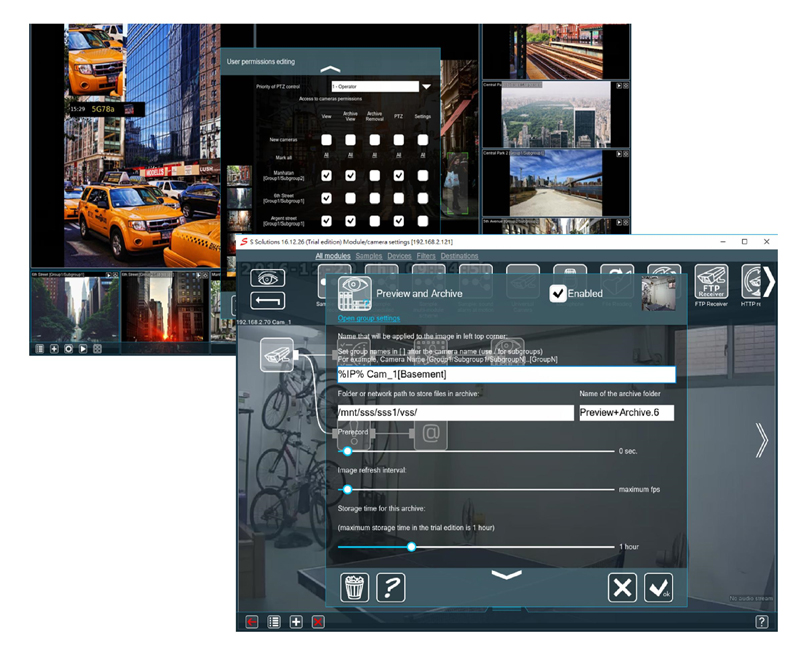The image size is (800, 650).
Task: Click the double right chevron on settings window
Action: [761, 439]
